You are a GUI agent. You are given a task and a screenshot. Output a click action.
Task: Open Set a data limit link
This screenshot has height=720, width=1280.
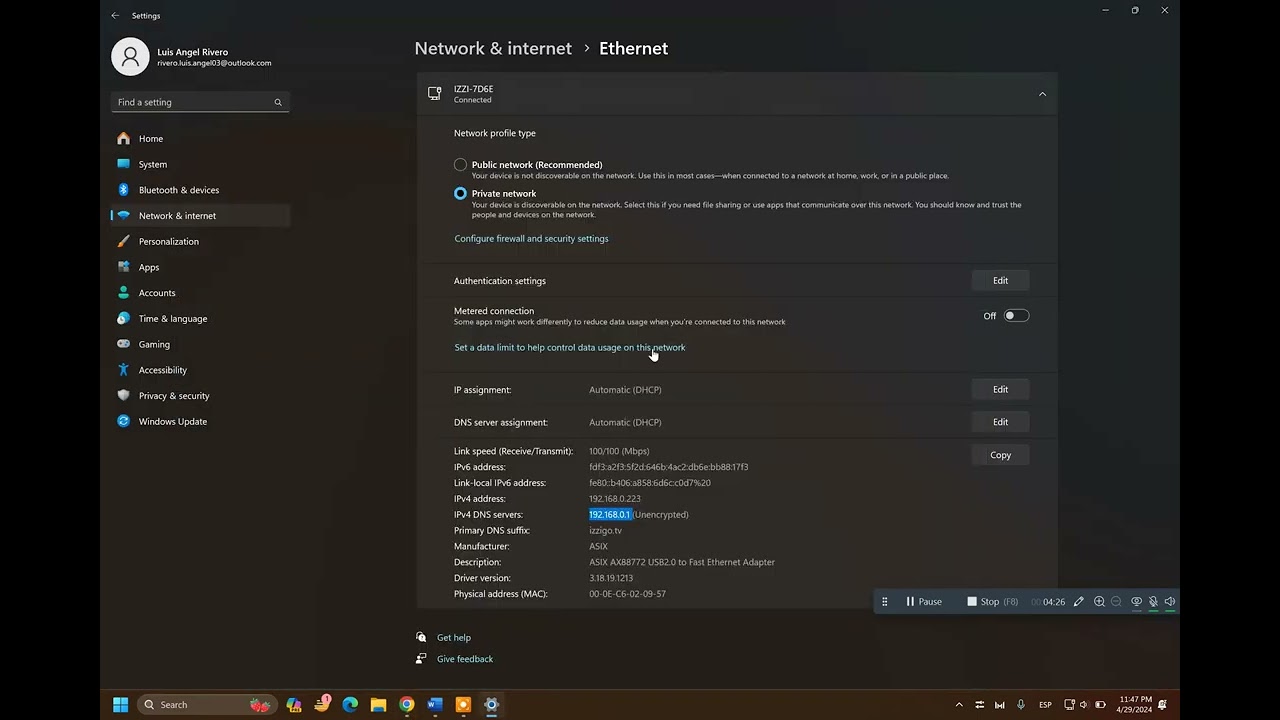570,347
